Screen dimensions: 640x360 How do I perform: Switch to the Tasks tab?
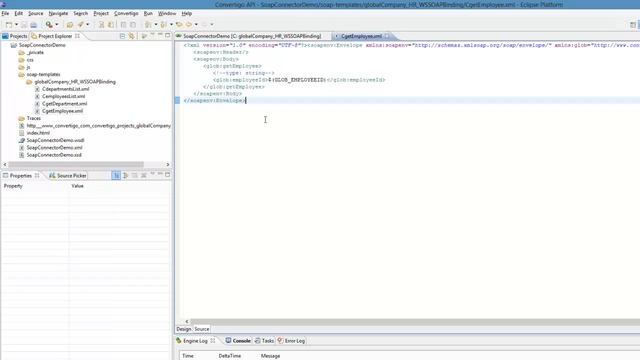point(264,341)
